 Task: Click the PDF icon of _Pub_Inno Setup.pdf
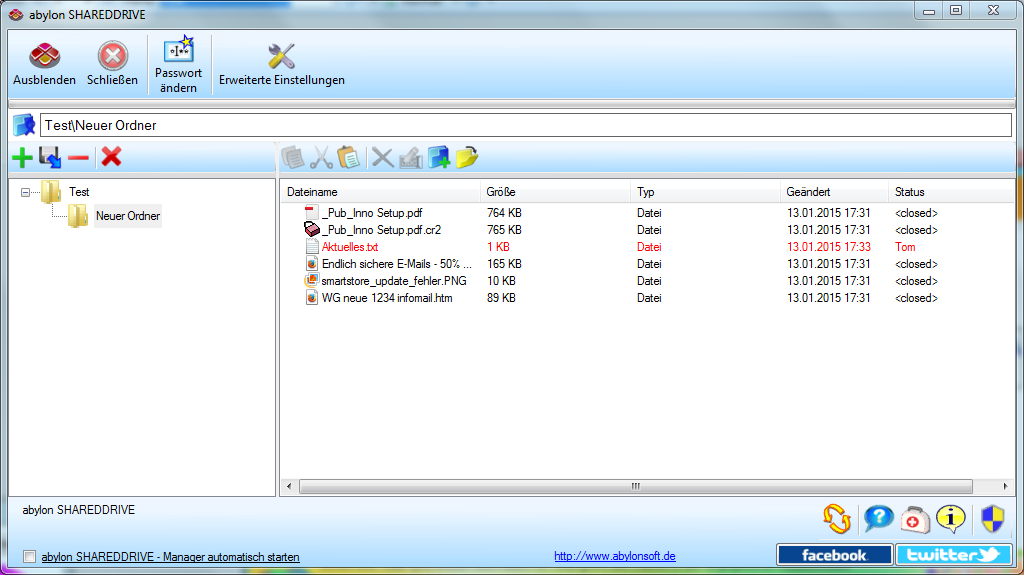point(312,212)
